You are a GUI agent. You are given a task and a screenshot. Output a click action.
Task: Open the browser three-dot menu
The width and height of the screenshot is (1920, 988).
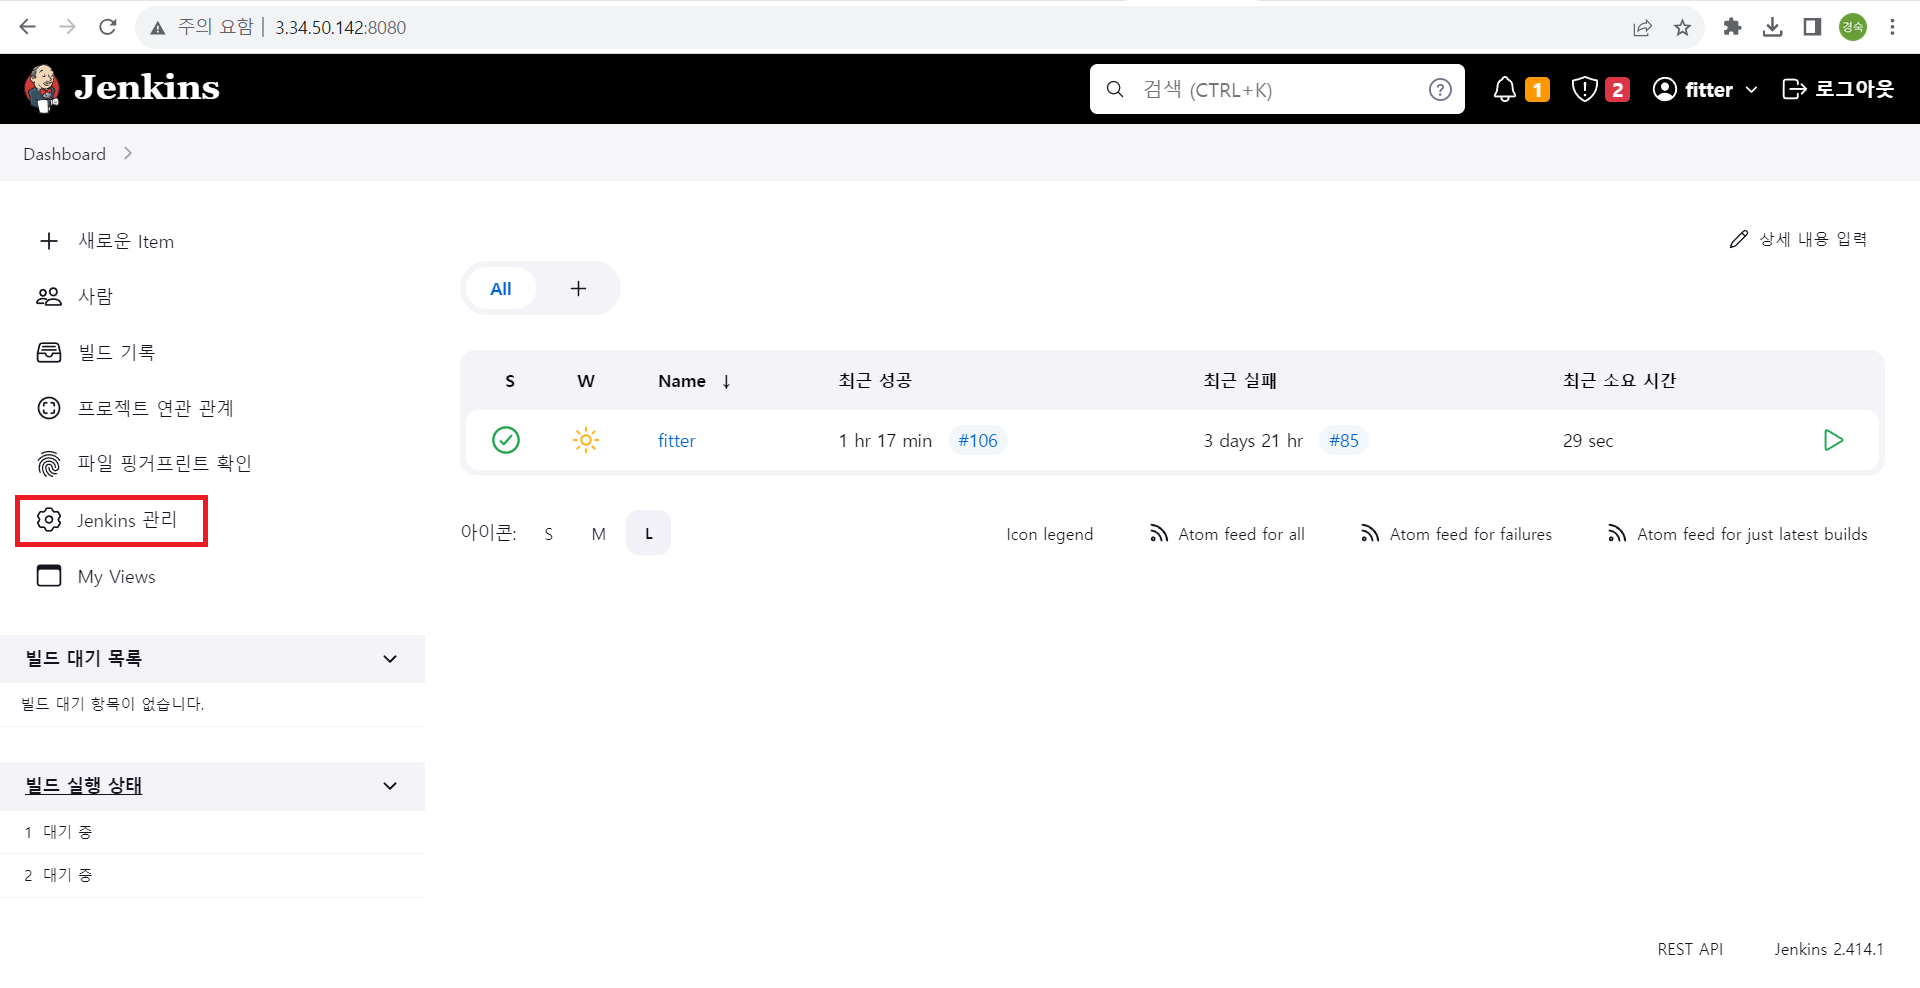click(1892, 27)
